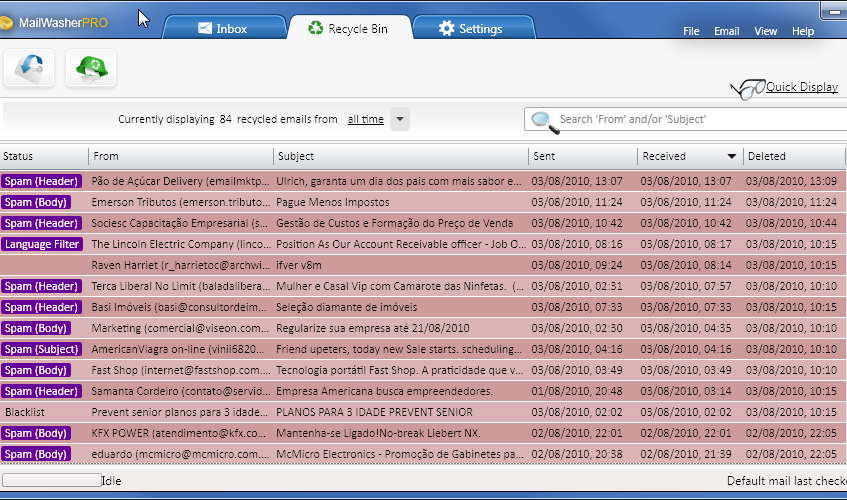This screenshot has height=500, width=847.
Task: Click the empty recycle bin toolbar icon
Action: tap(91, 68)
